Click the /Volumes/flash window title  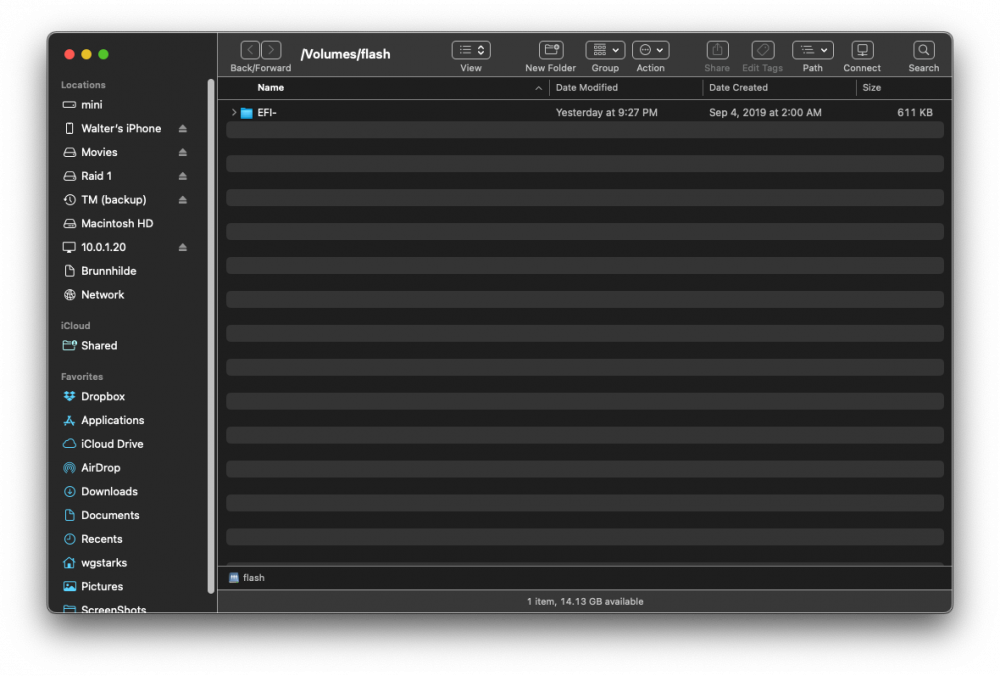[345, 54]
